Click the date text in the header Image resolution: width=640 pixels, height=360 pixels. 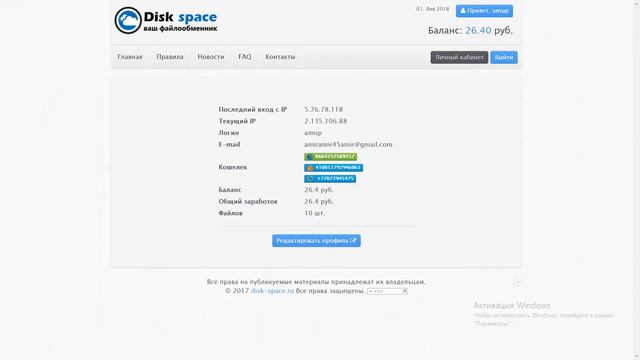[433, 9]
